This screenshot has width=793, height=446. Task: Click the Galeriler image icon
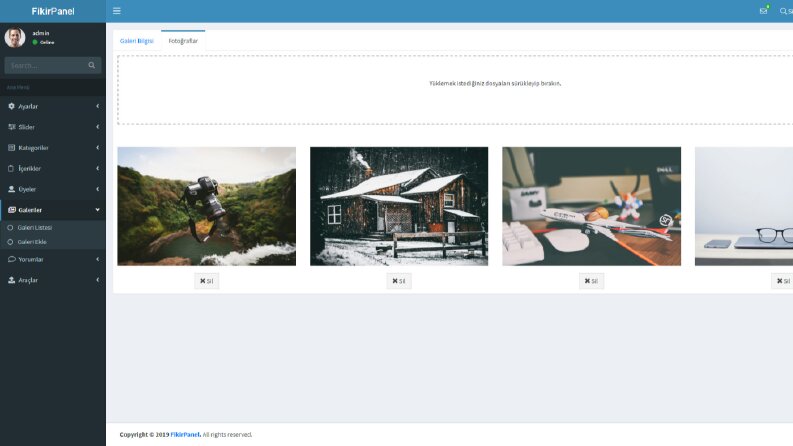12,210
